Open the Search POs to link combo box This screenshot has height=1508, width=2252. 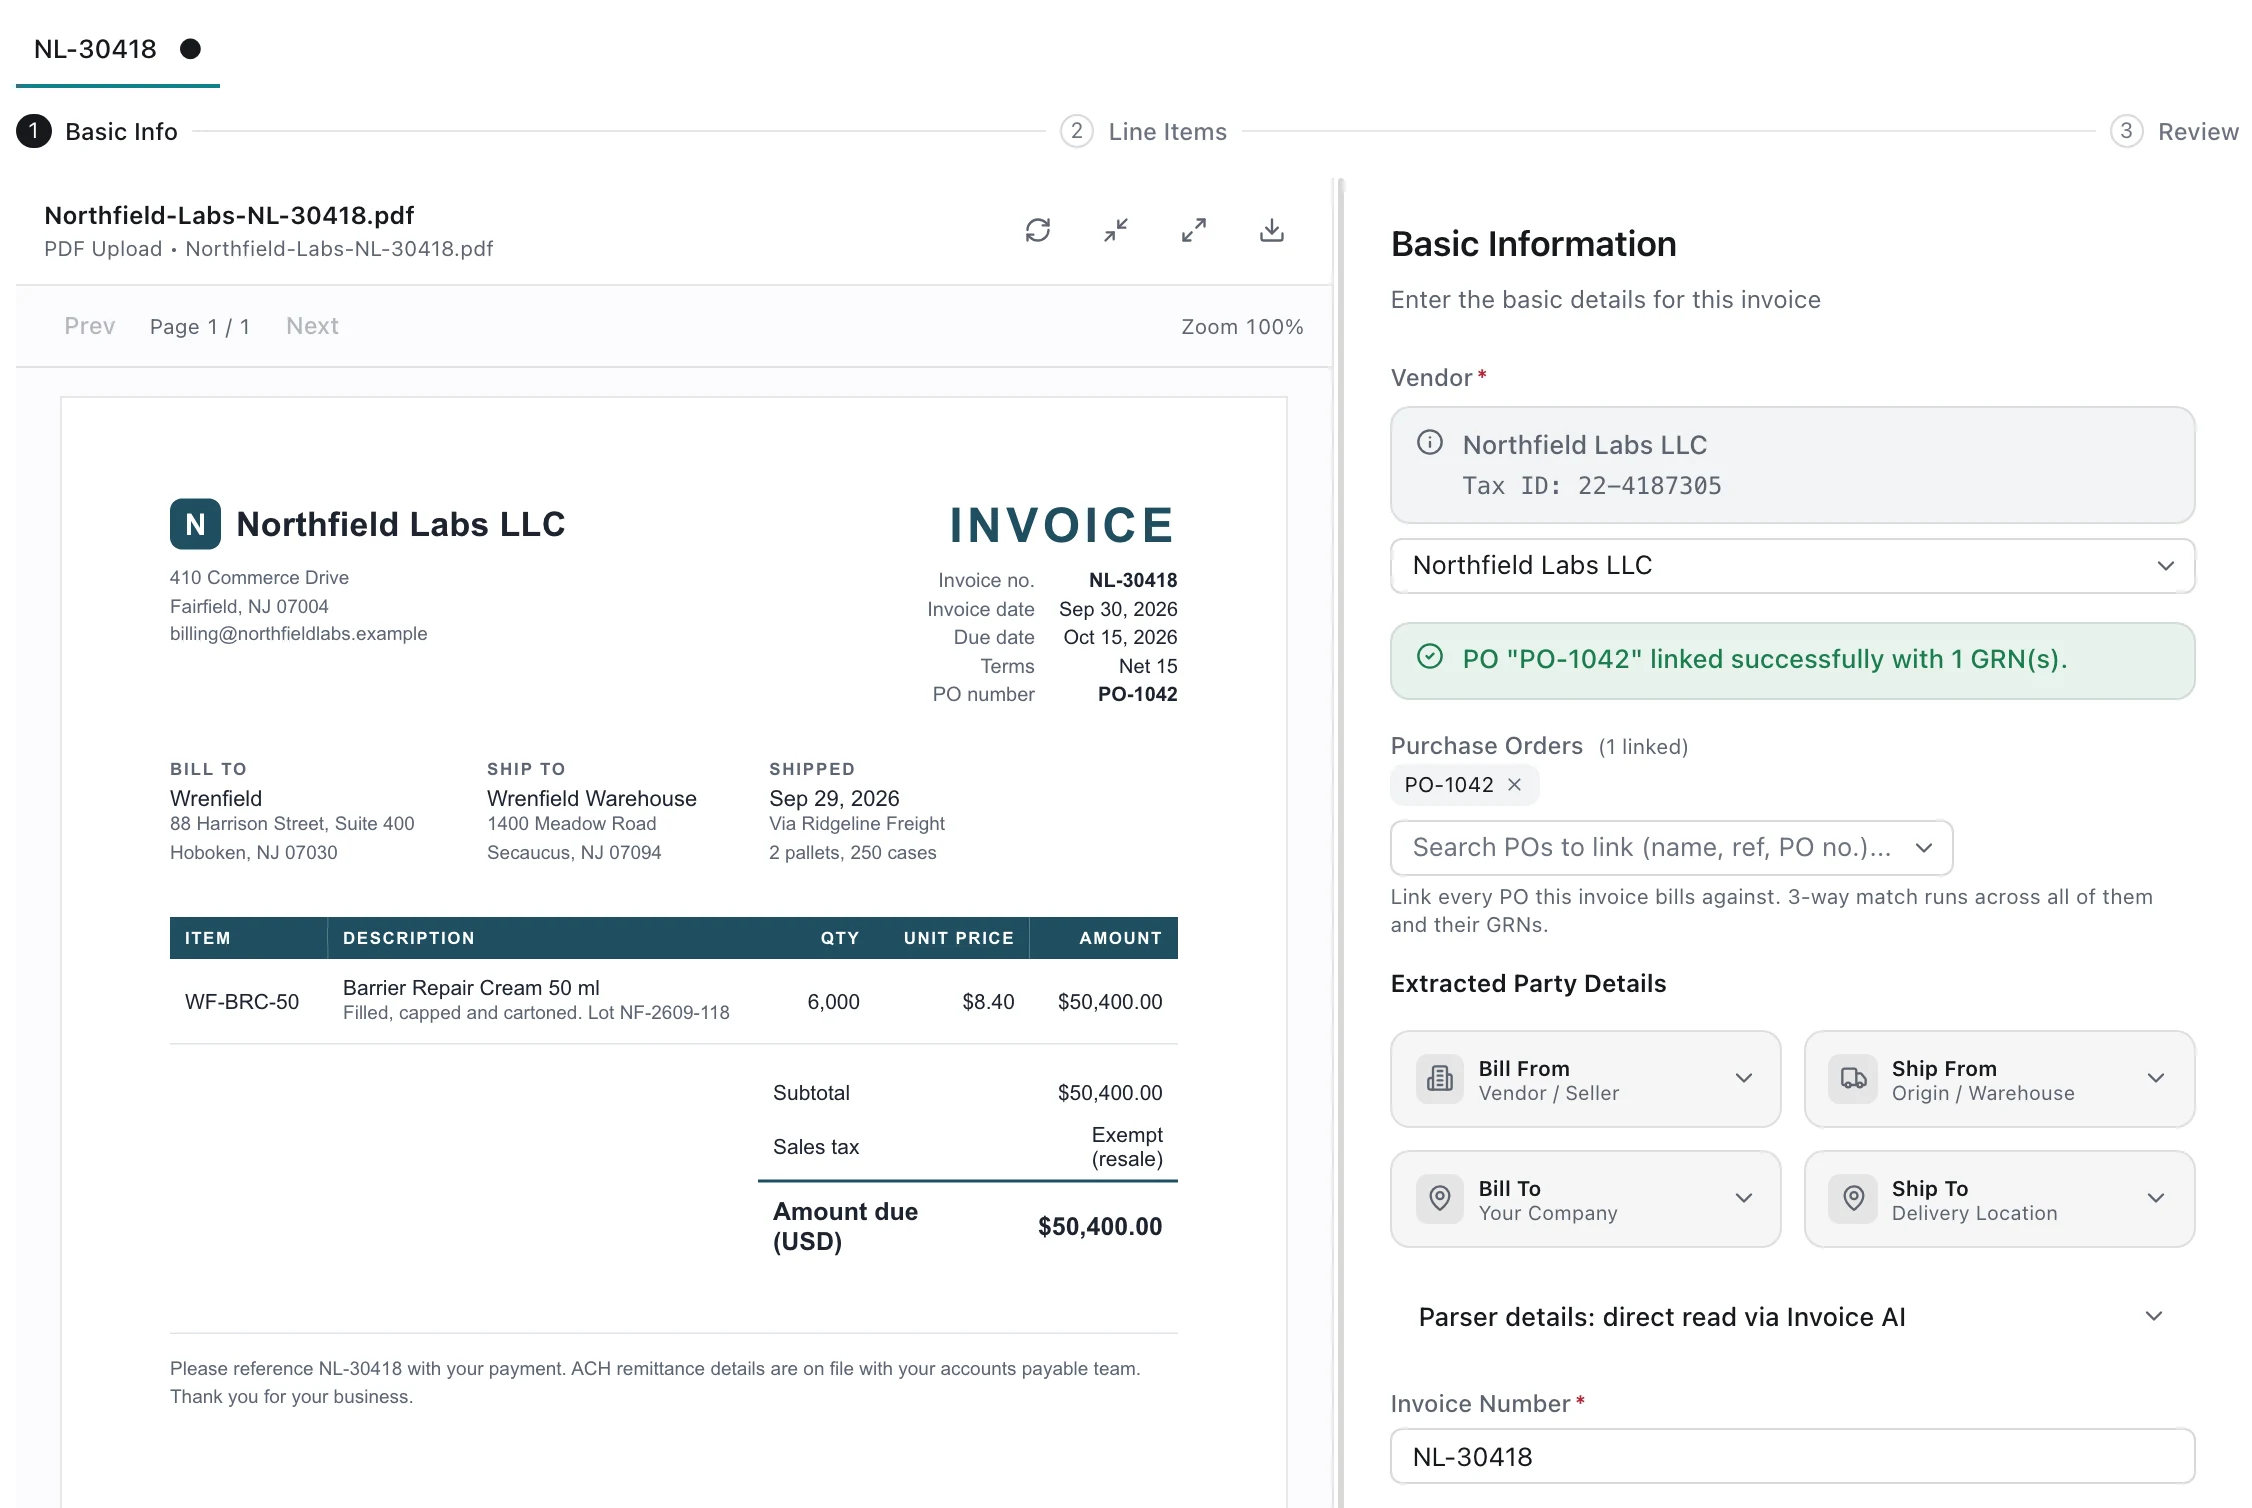[1671, 848]
